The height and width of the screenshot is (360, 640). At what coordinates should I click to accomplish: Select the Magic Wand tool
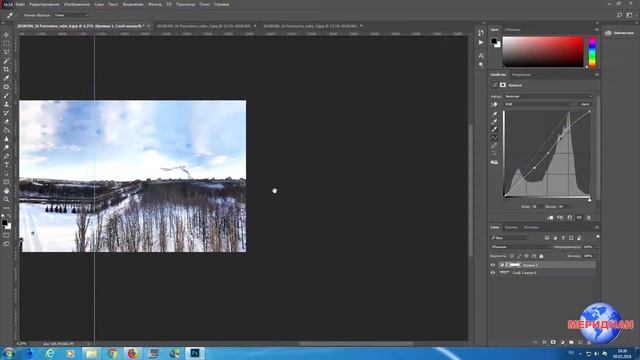click(6, 61)
